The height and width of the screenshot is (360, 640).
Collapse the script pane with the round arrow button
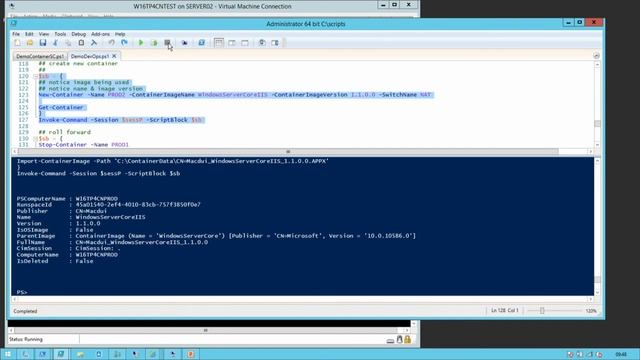(596, 56)
